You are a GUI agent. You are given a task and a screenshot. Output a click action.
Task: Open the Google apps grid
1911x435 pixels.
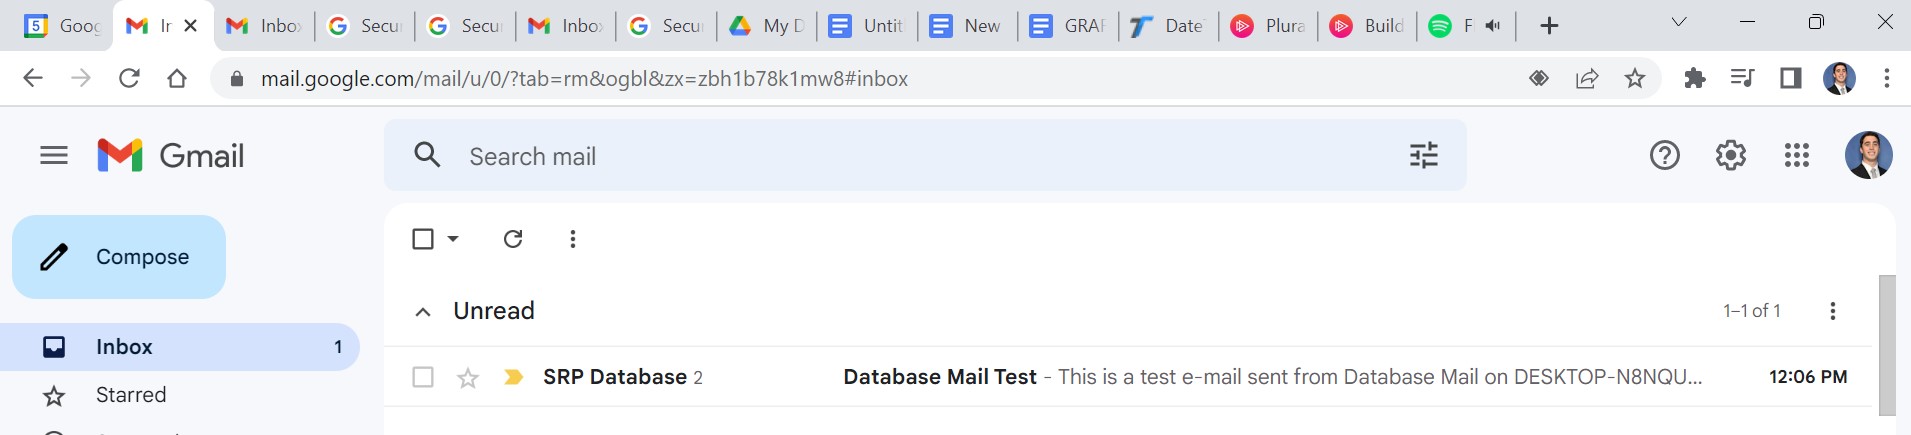coord(1796,155)
